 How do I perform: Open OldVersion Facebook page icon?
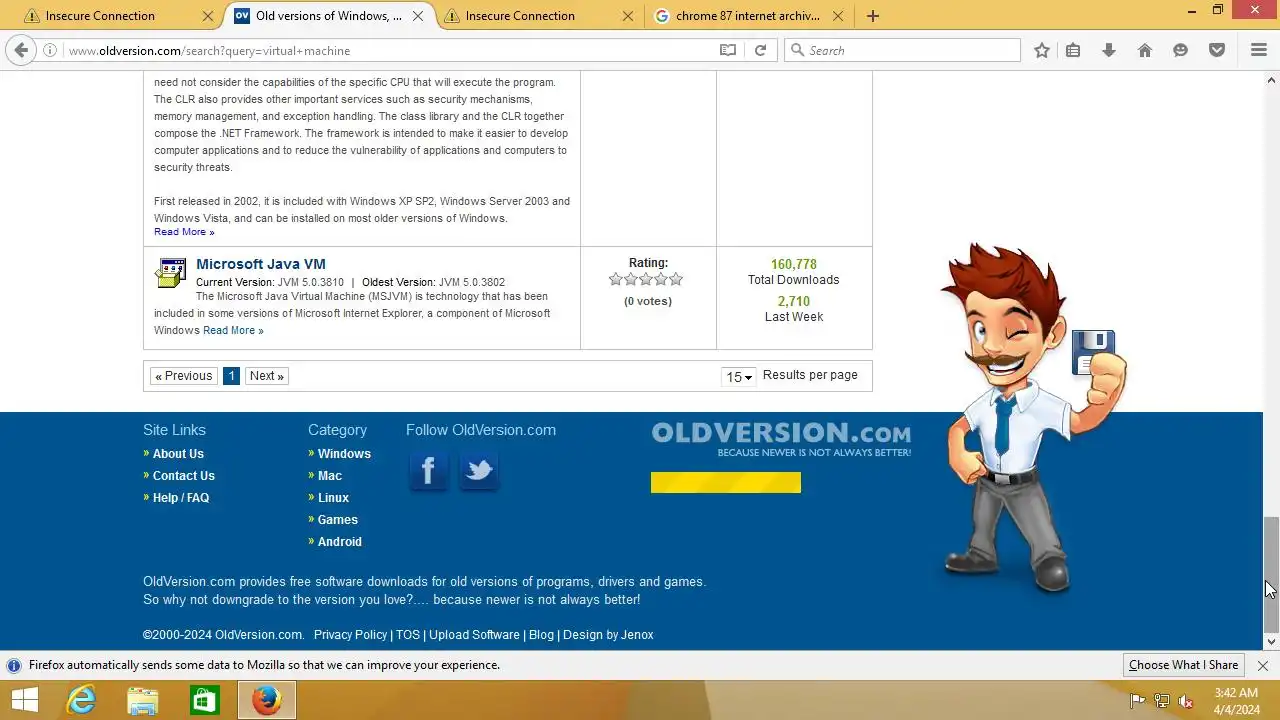429,470
